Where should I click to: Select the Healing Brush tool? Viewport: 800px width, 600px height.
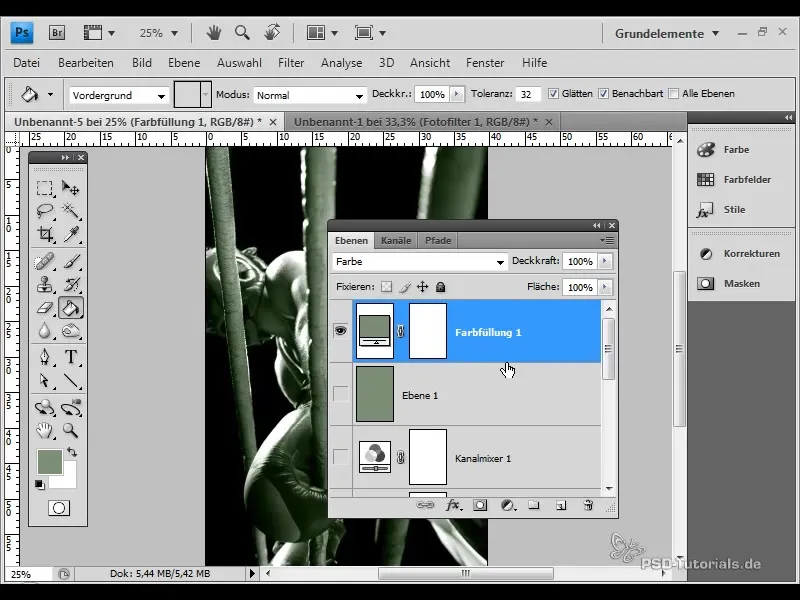45,261
